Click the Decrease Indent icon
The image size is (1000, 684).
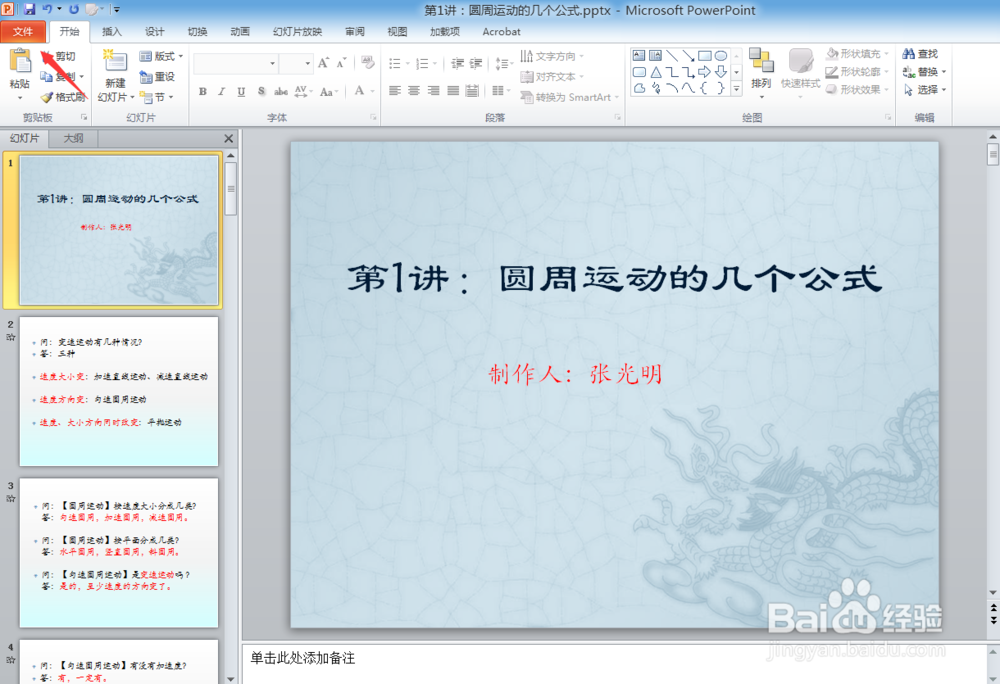457,63
